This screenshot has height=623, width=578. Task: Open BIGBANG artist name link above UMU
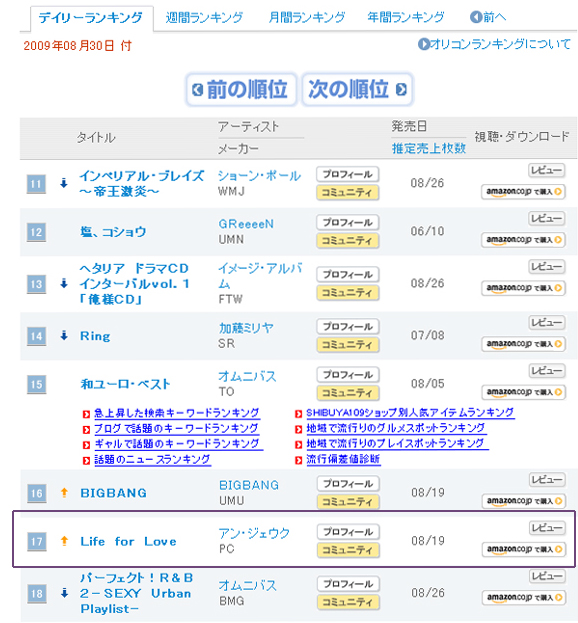pyautogui.click(x=249, y=485)
